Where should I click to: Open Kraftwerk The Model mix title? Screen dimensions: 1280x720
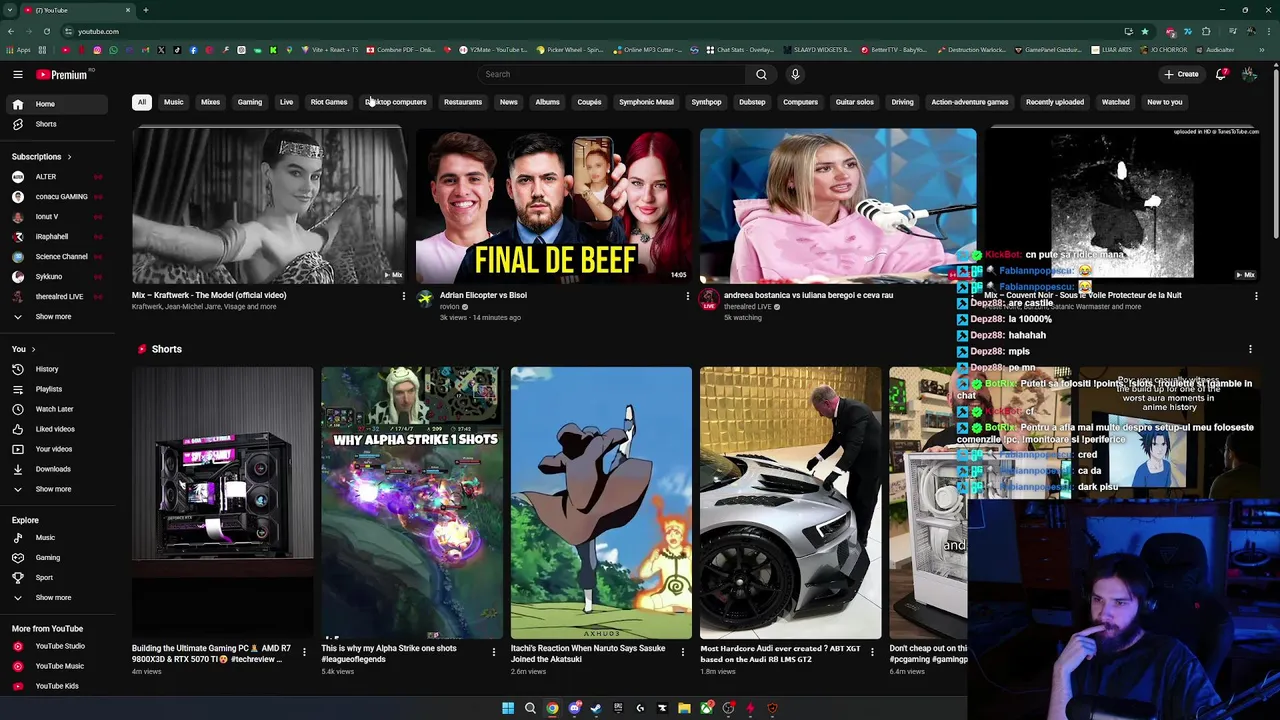coord(209,295)
